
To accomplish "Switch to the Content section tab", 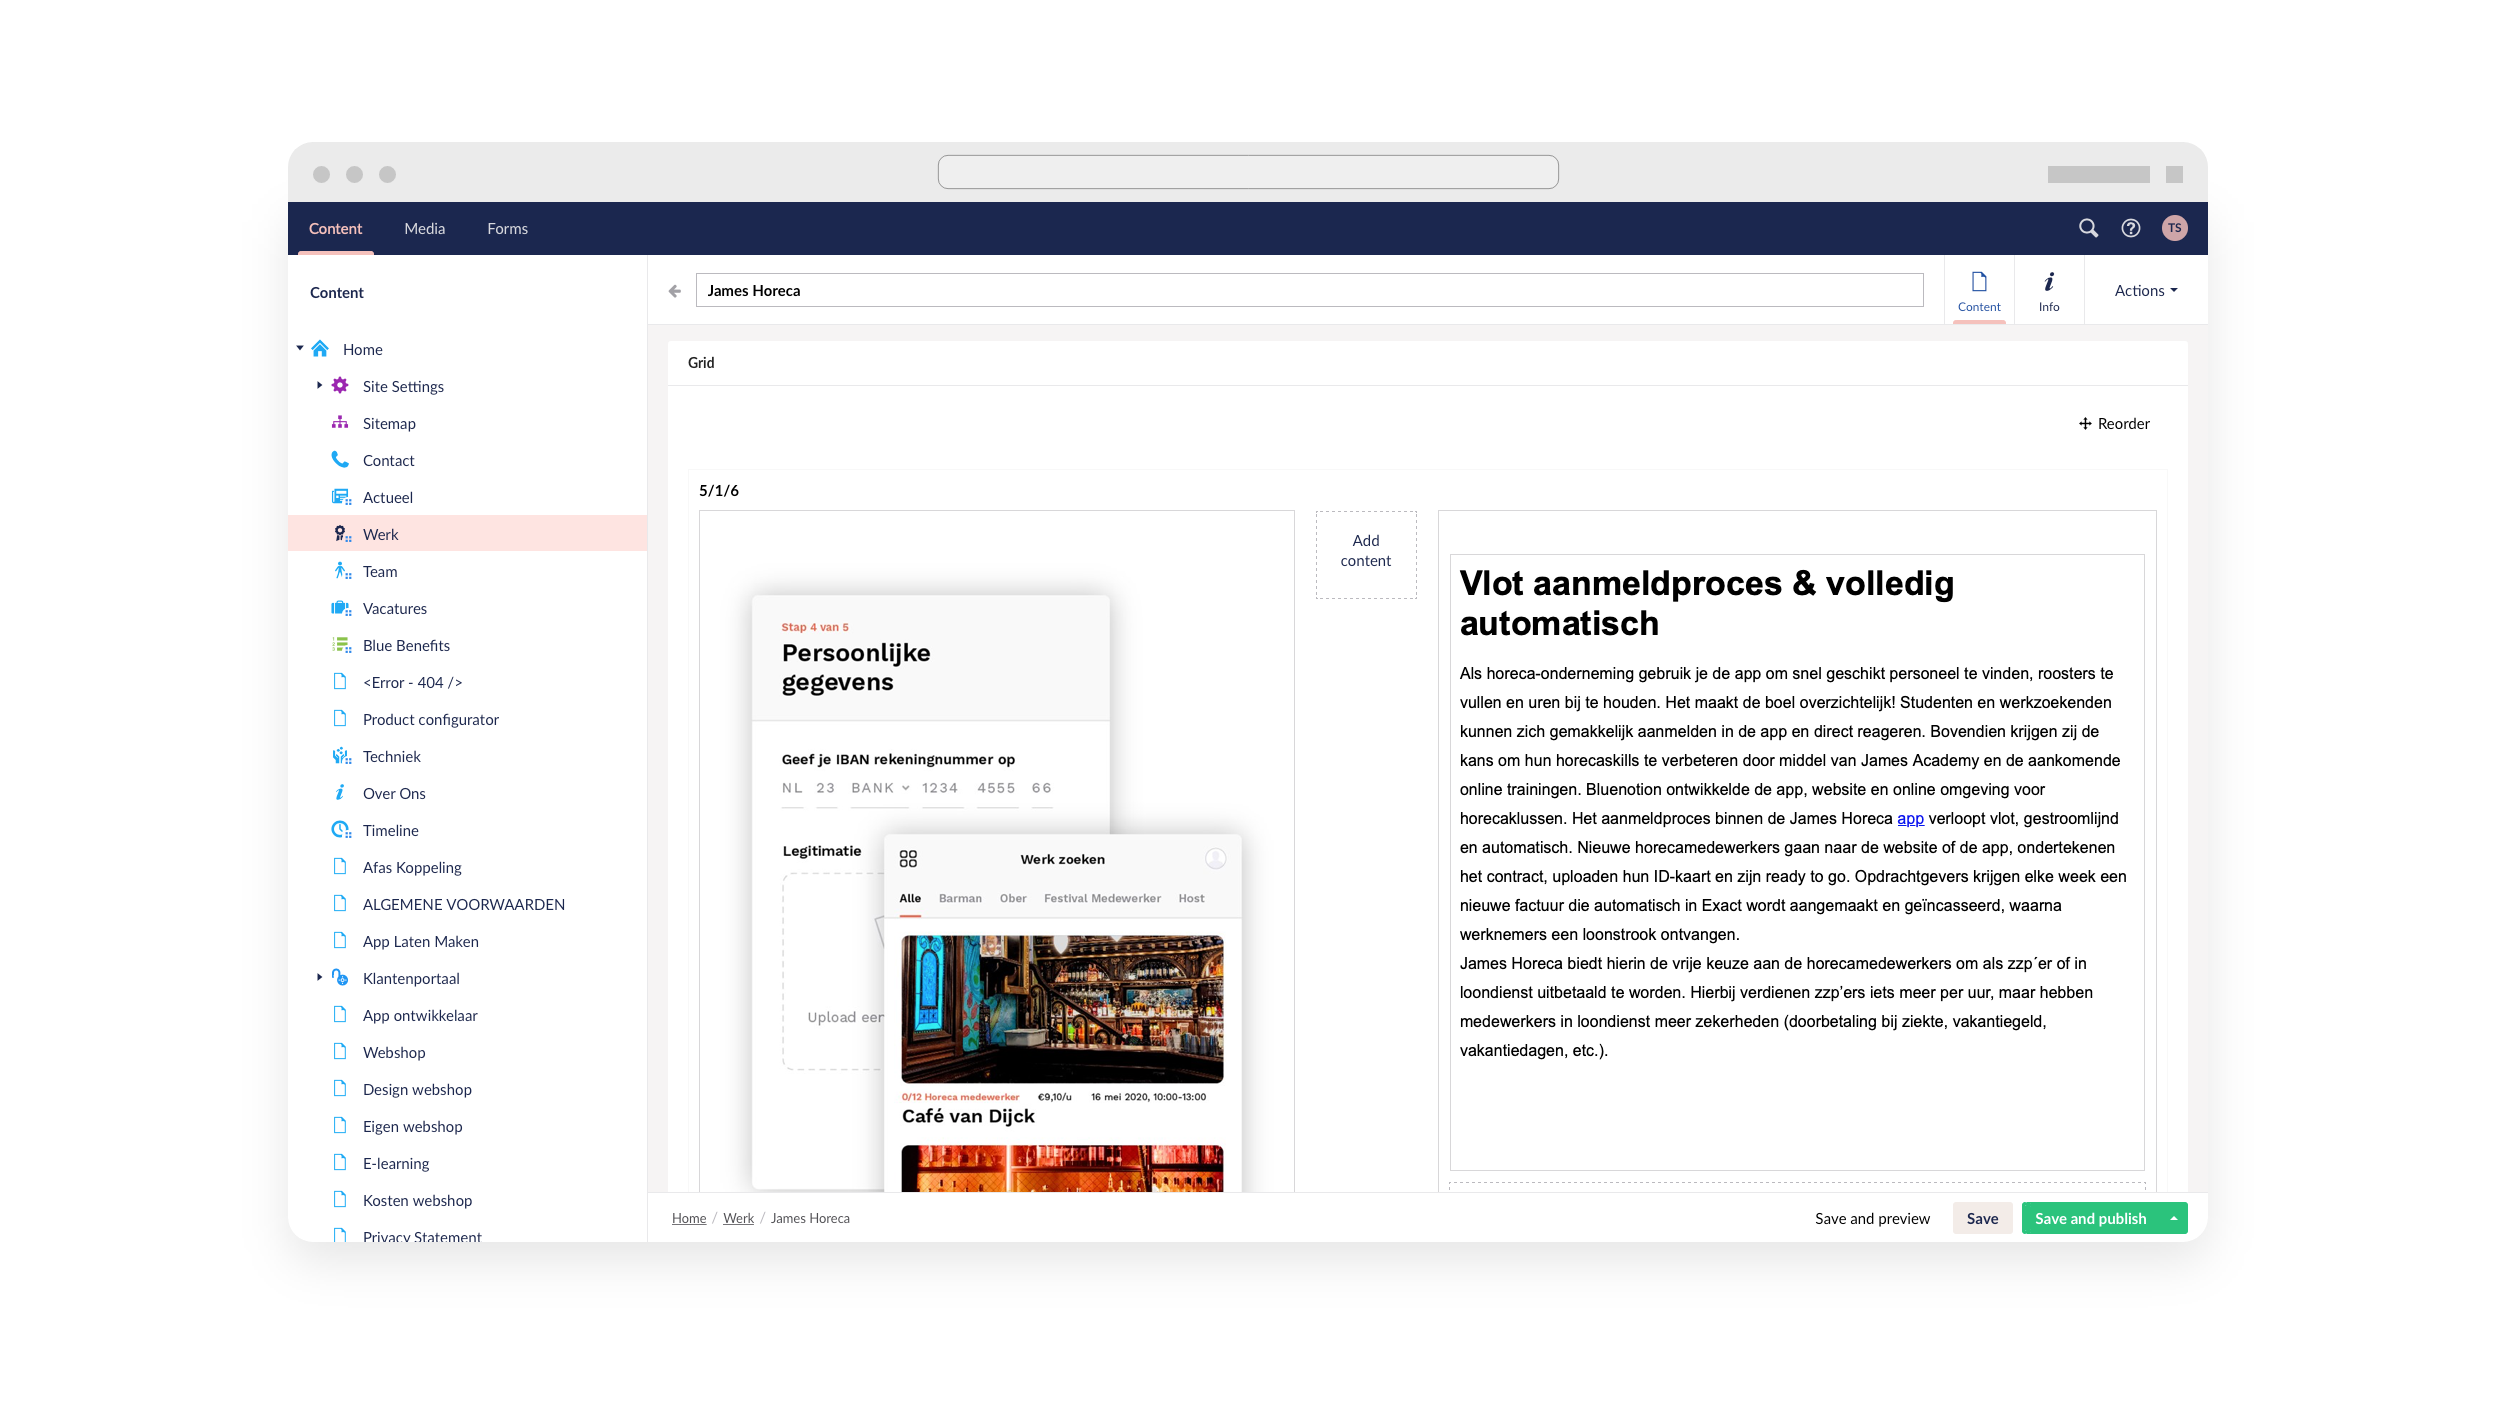I will click(335, 229).
